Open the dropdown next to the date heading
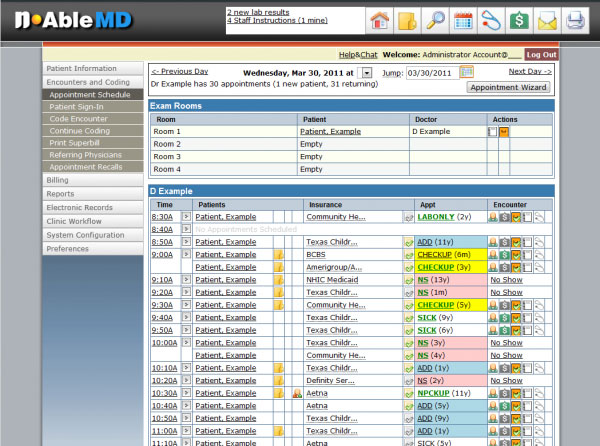 tap(366, 73)
